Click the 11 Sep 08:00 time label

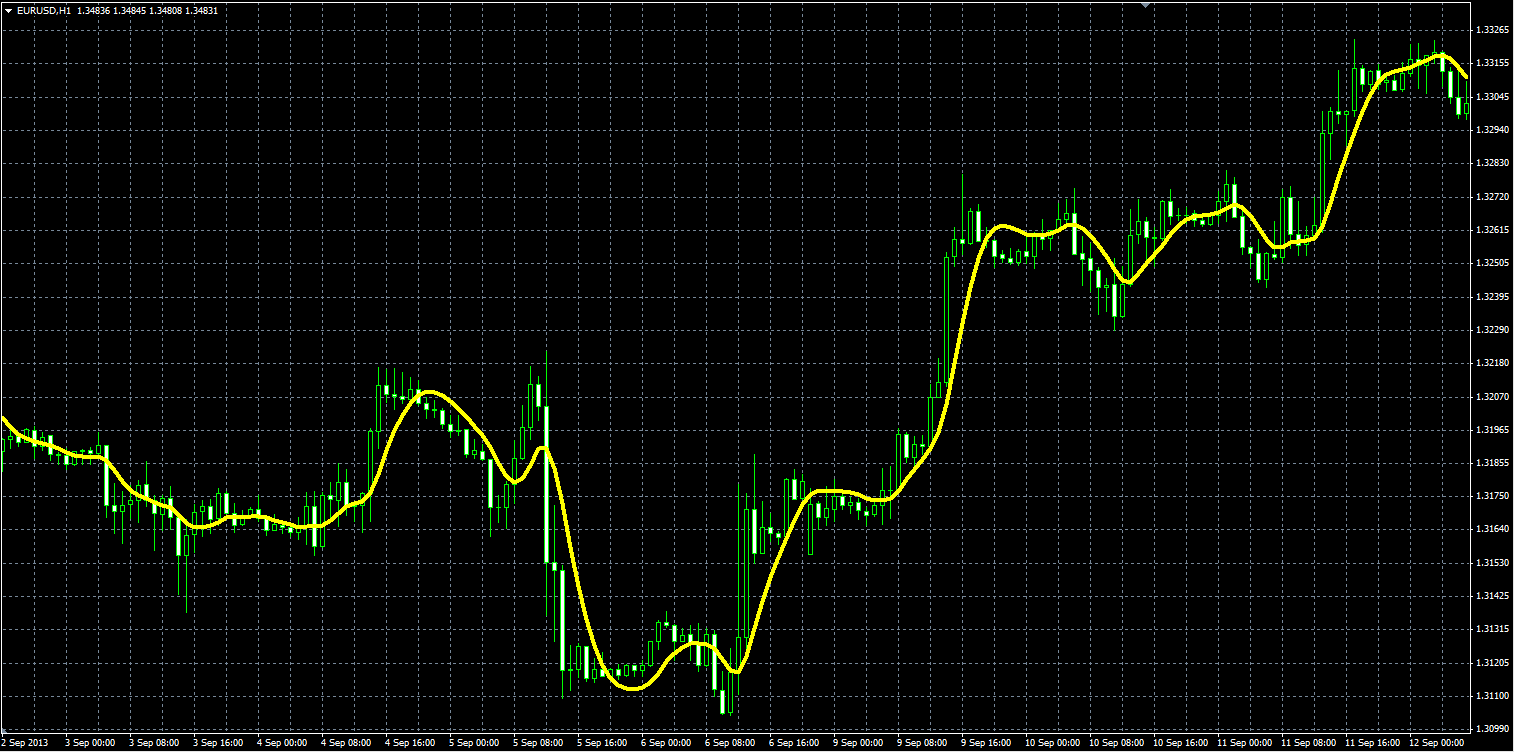(1307, 743)
